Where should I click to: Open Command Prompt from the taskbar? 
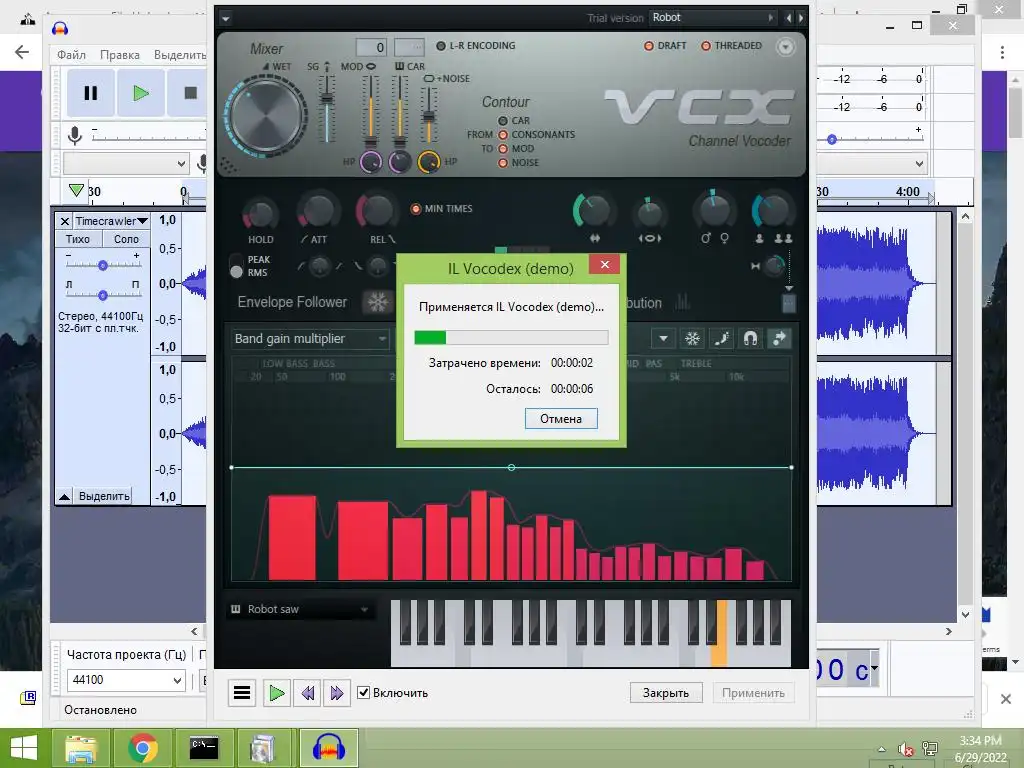click(x=204, y=748)
